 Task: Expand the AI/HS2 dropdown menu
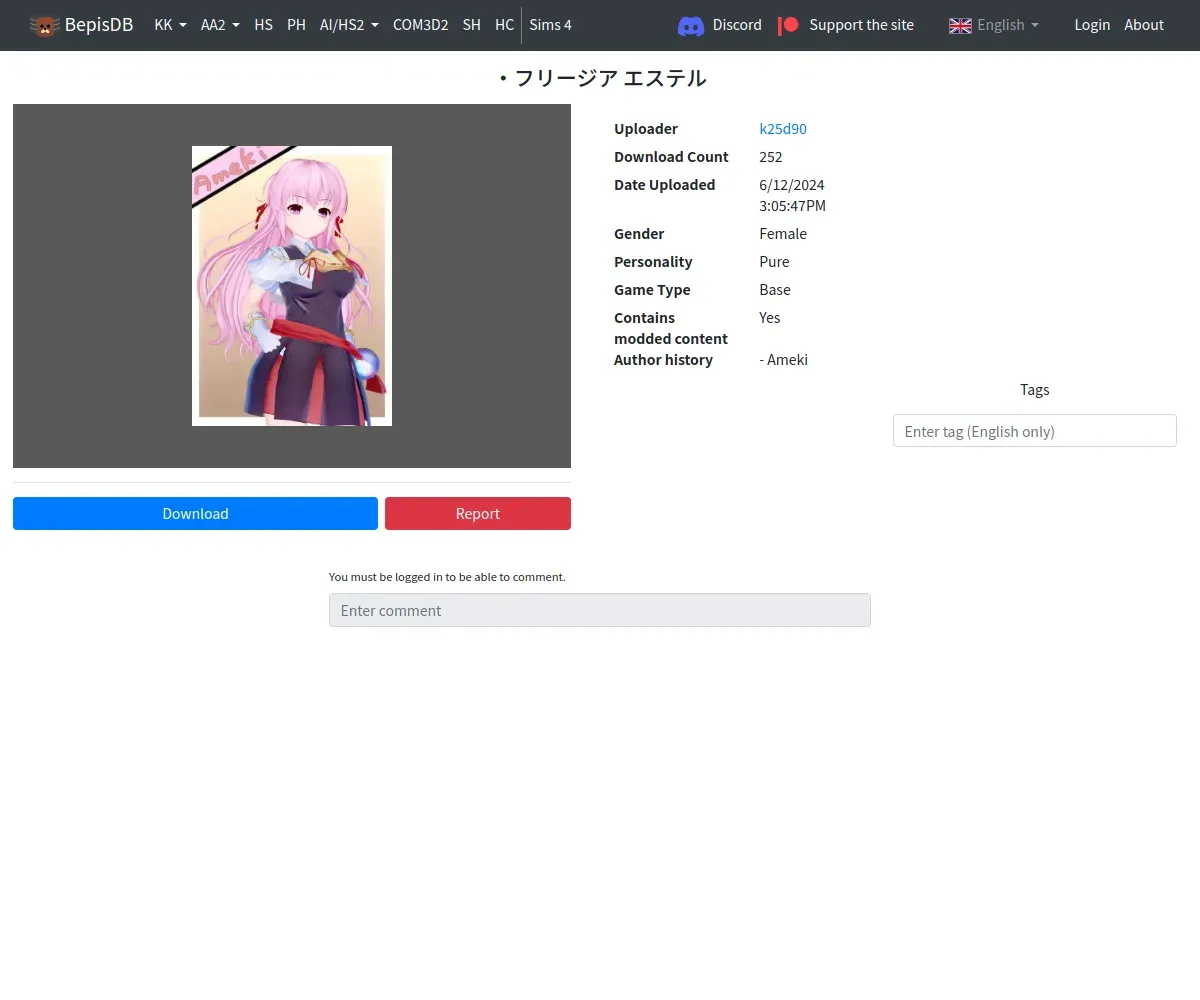(x=349, y=25)
